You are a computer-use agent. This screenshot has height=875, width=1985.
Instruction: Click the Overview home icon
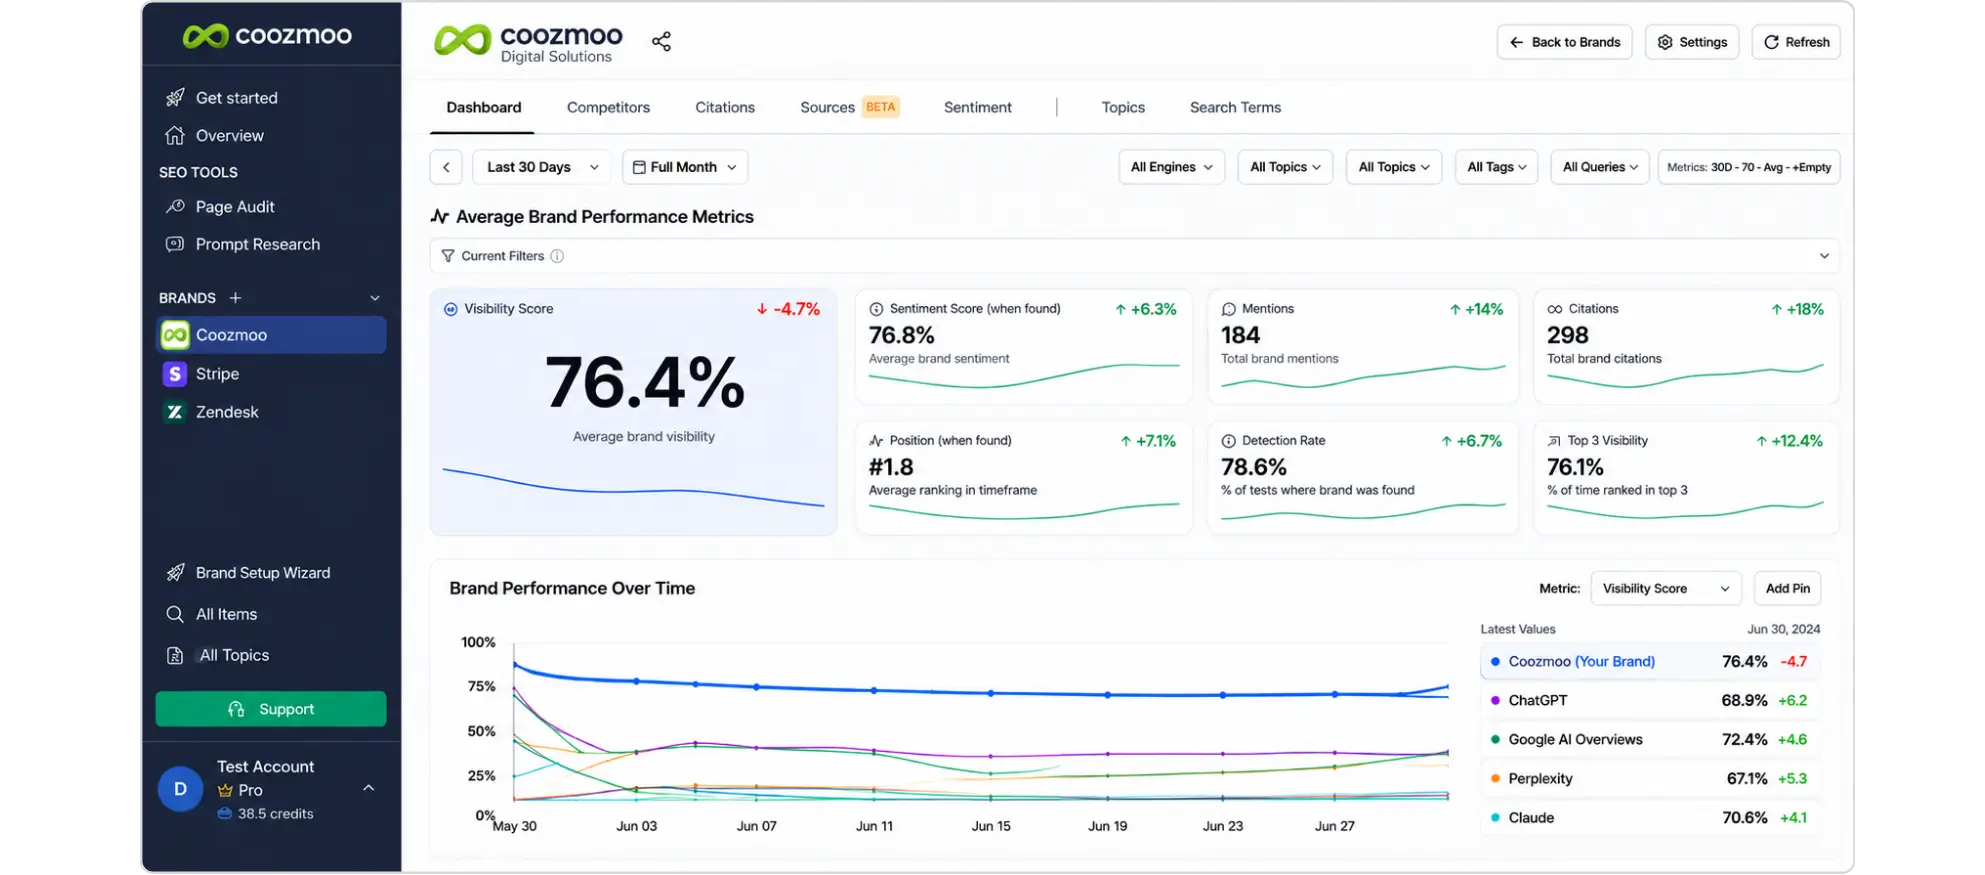click(x=175, y=135)
